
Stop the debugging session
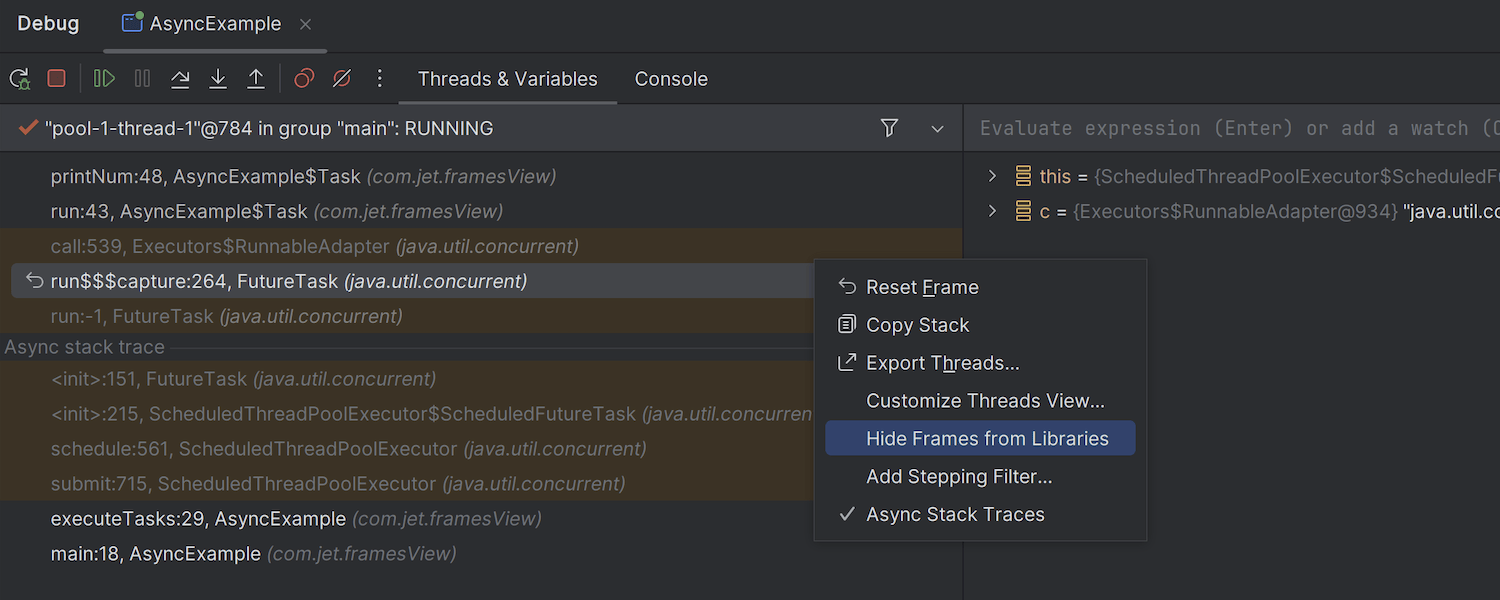[57, 78]
